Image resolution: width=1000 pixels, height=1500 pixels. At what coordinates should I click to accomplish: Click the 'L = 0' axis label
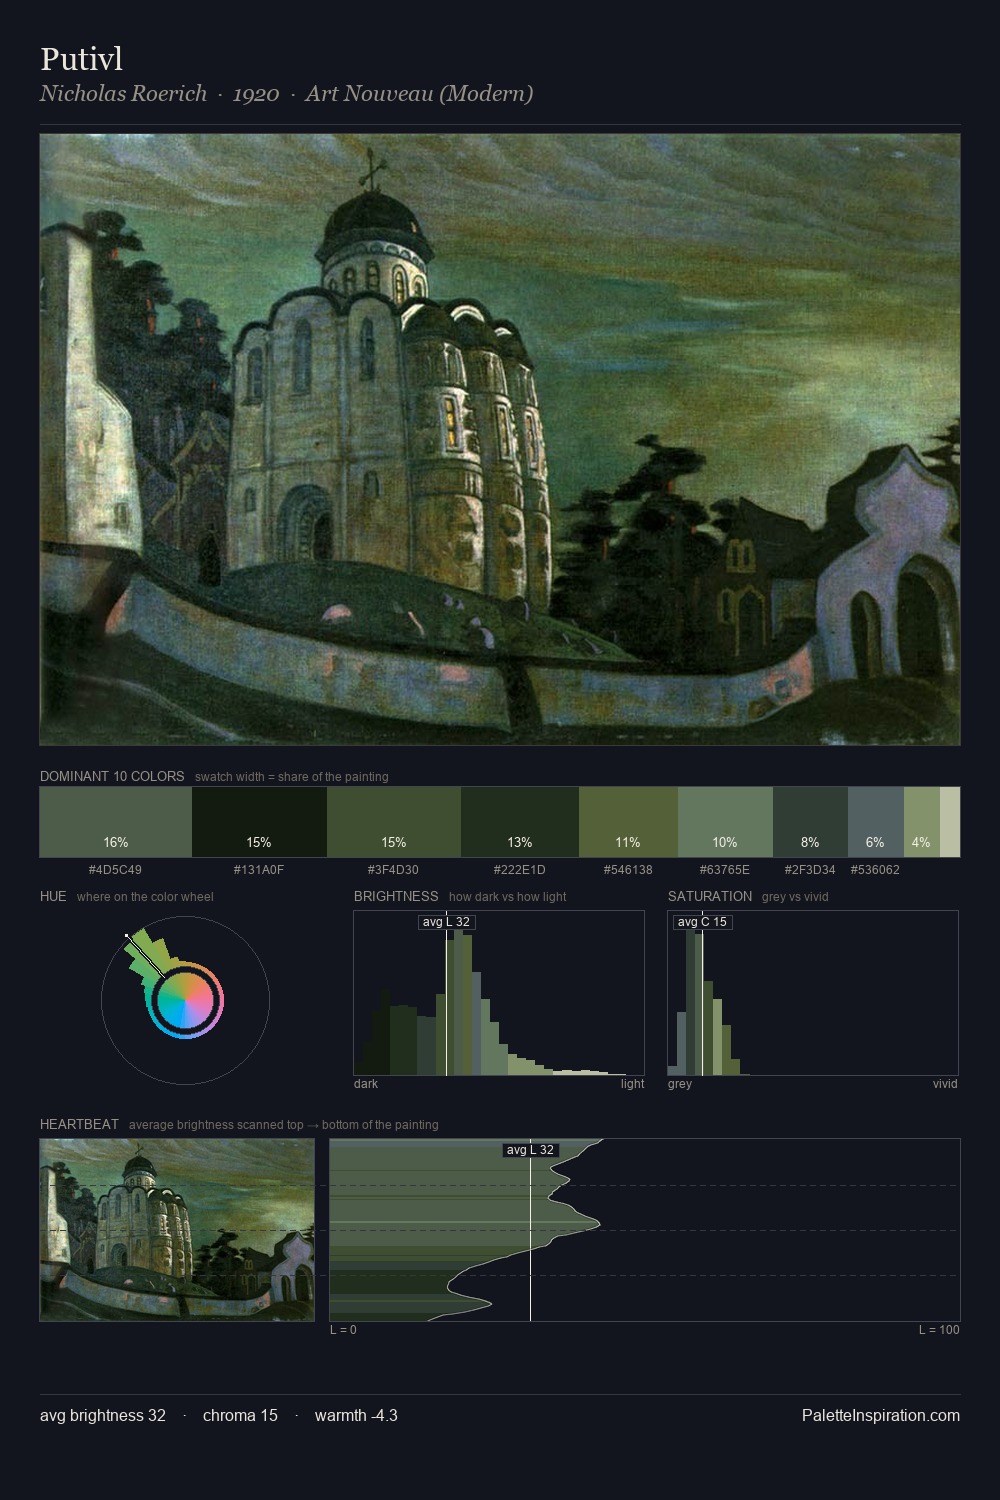pos(343,1330)
